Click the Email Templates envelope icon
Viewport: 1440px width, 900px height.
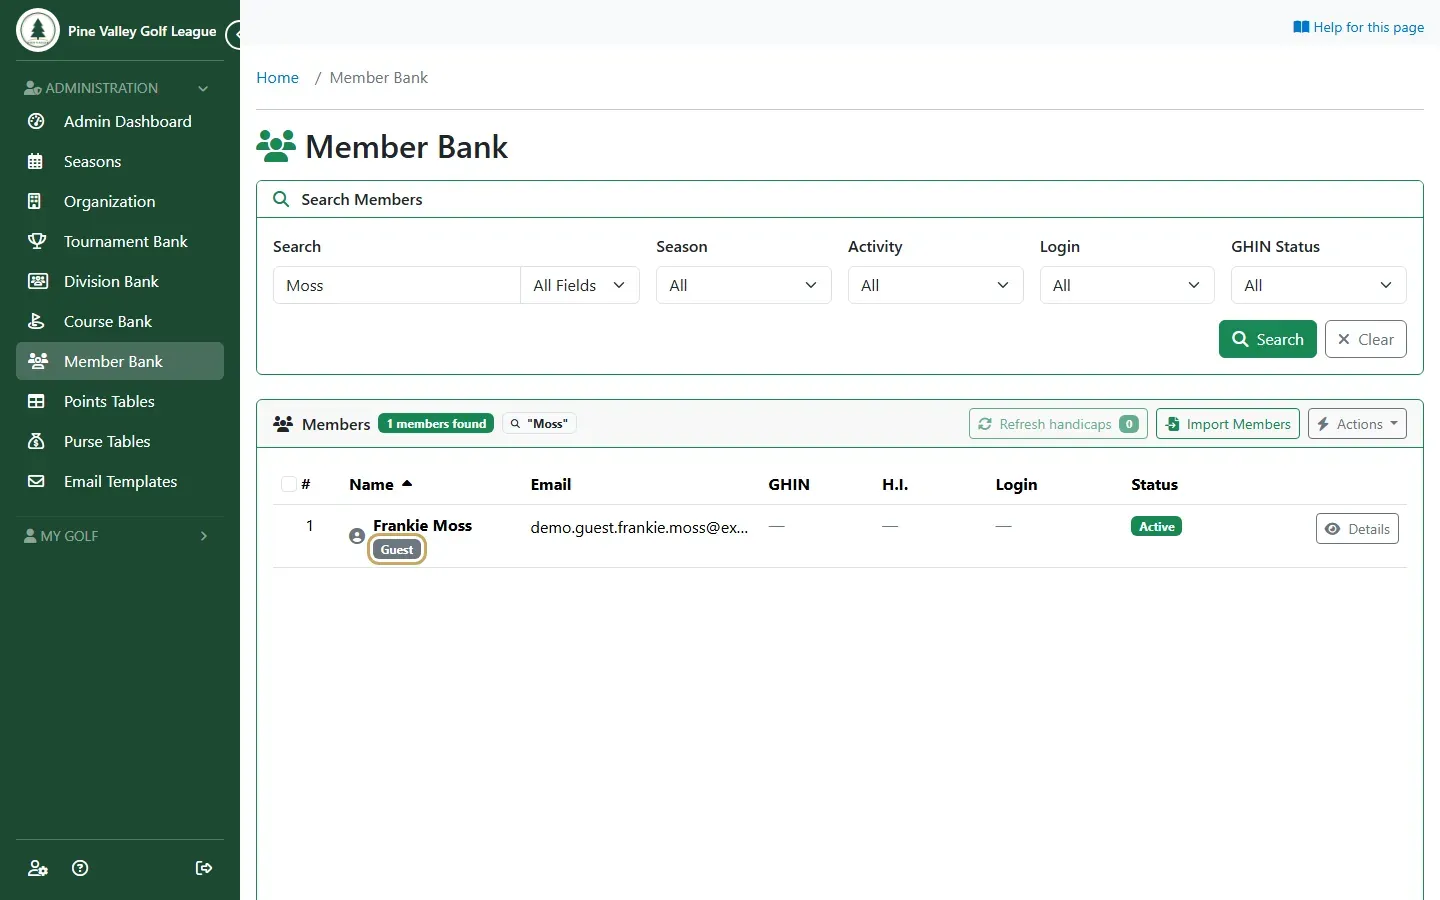click(36, 481)
